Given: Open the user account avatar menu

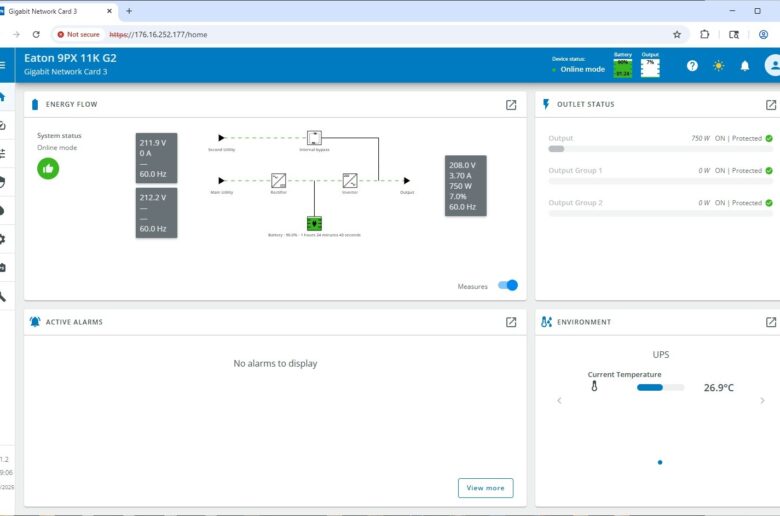Looking at the screenshot, I should coord(772,65).
